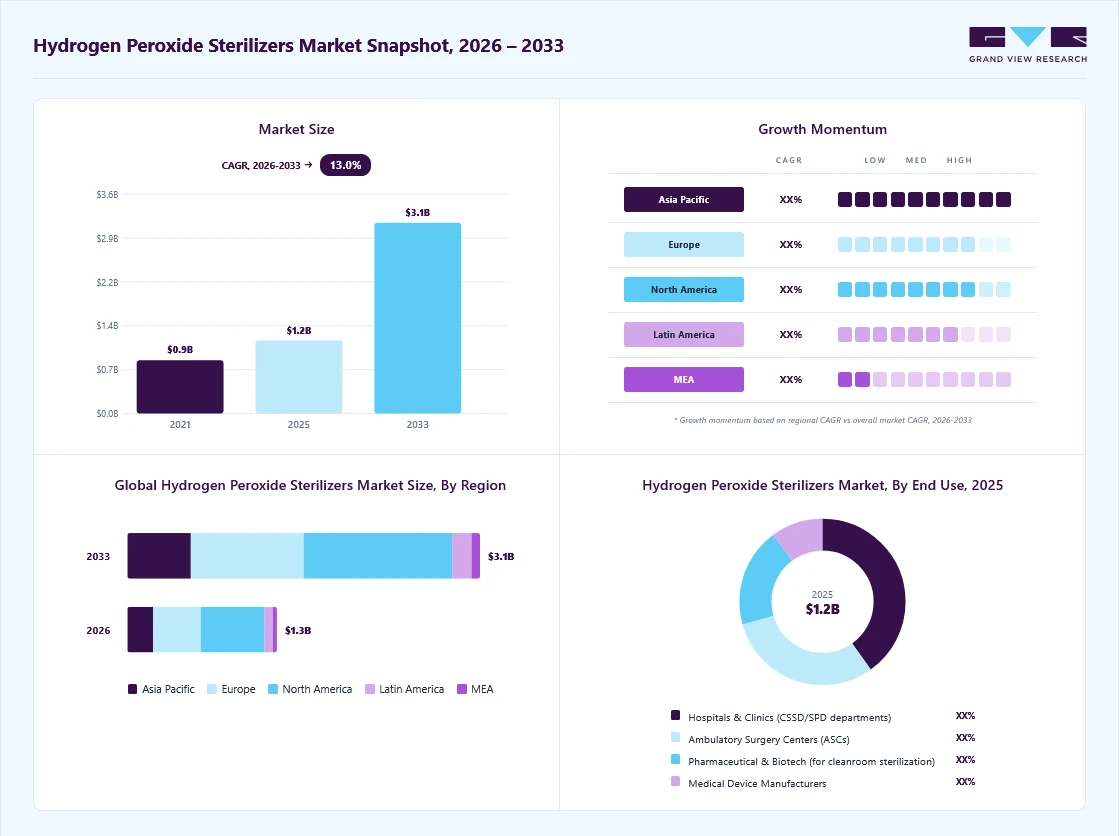Click the Europe segment in the 2033 stacked bar
1120x836 pixels.
click(247, 556)
